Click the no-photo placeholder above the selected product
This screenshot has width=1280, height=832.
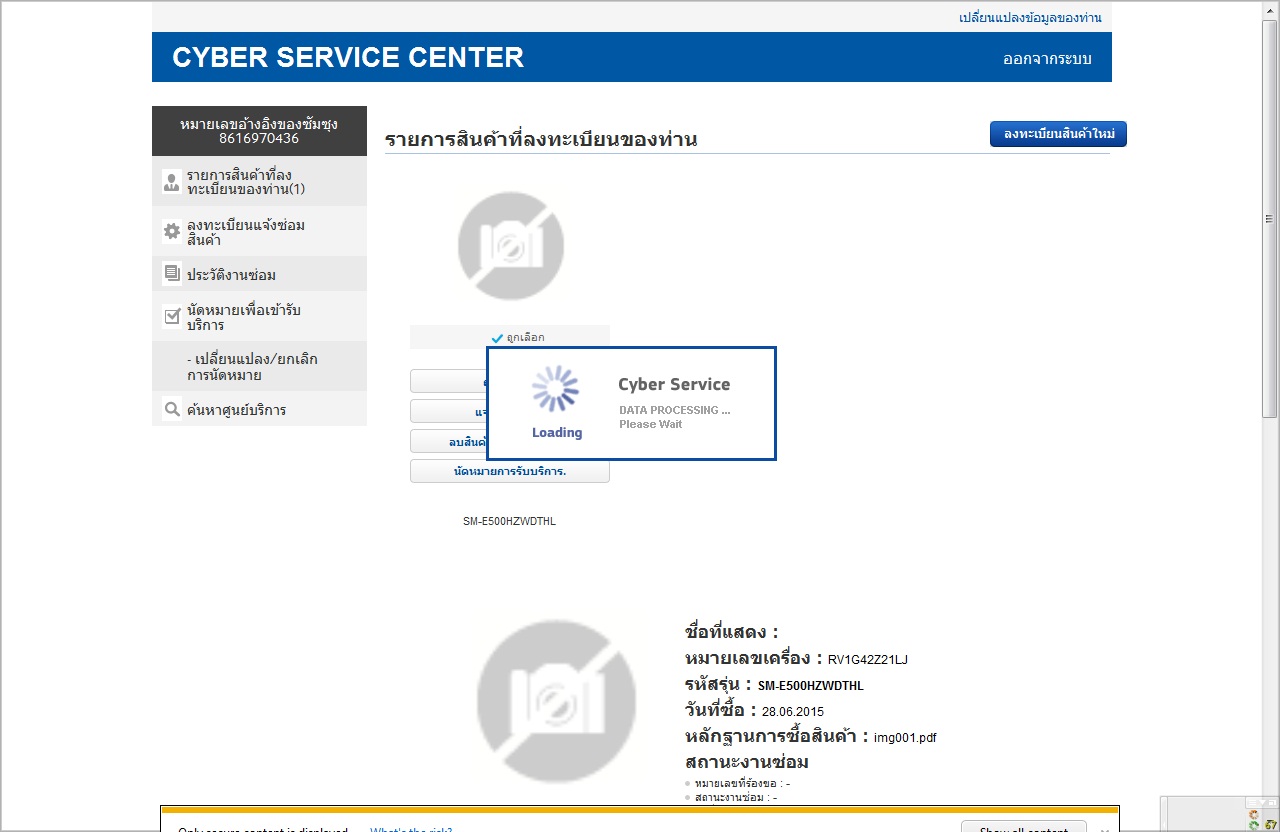pos(510,246)
